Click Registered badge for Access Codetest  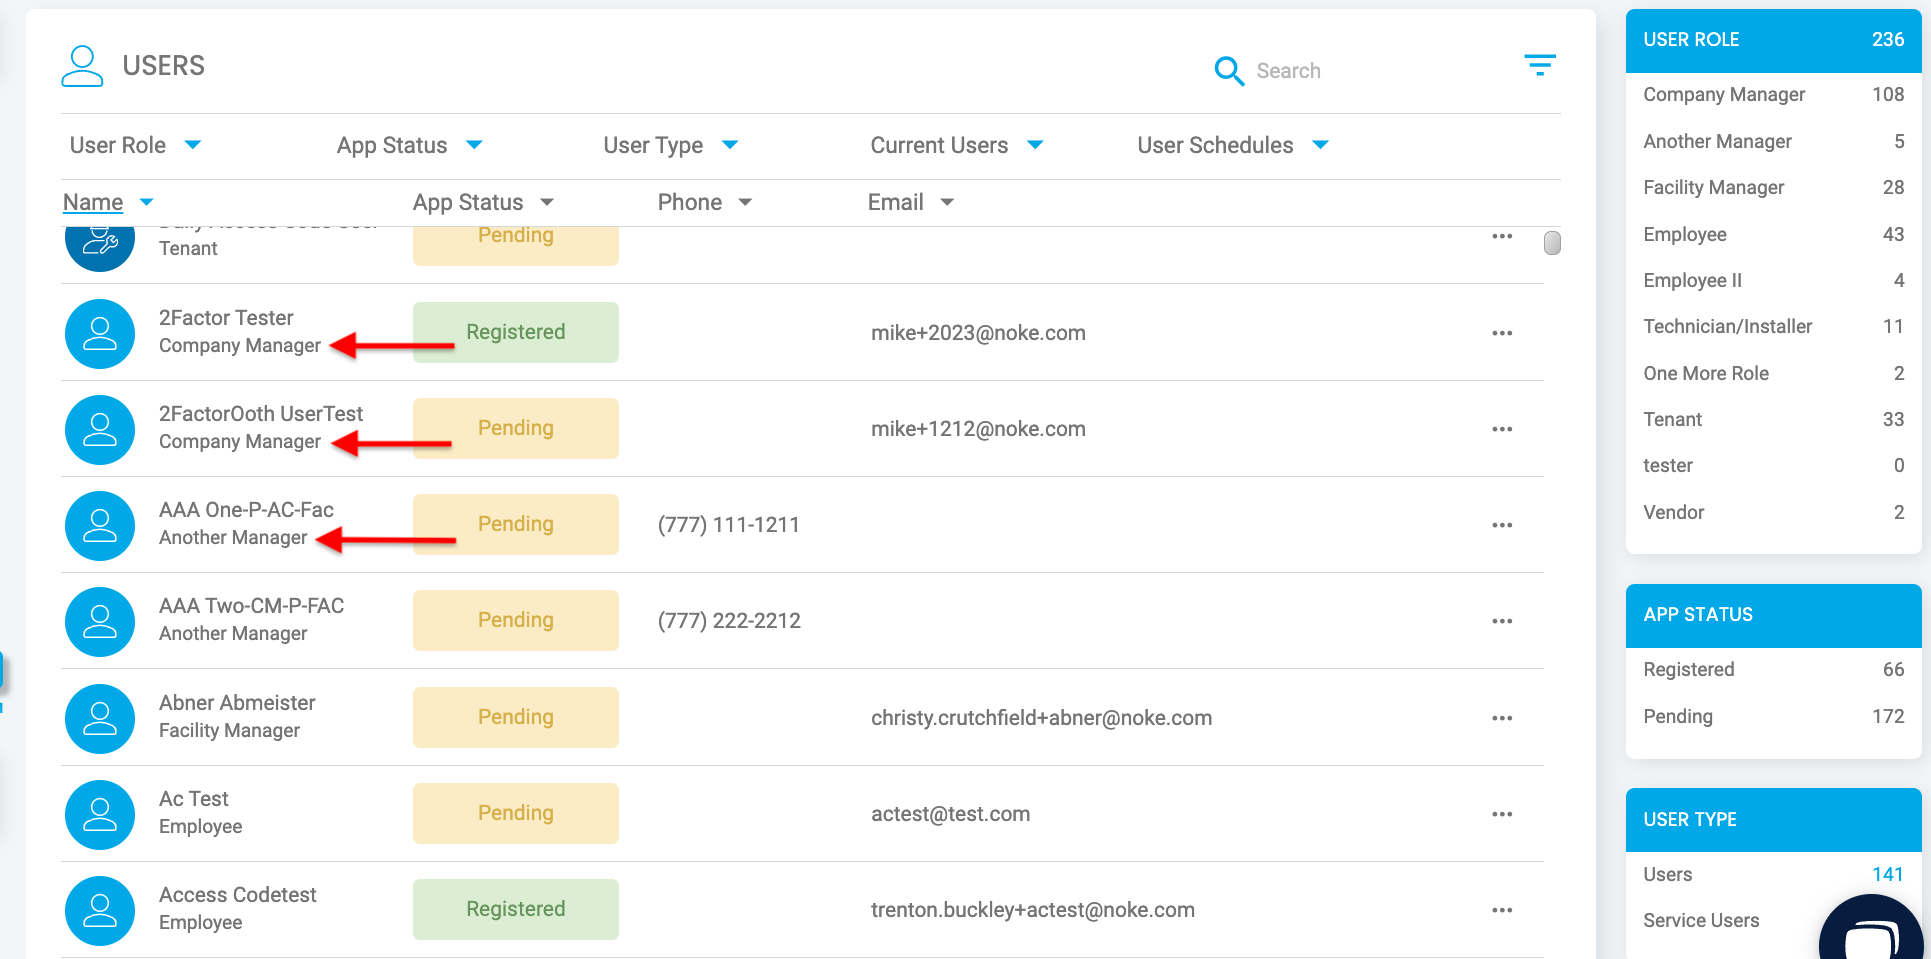(516, 909)
